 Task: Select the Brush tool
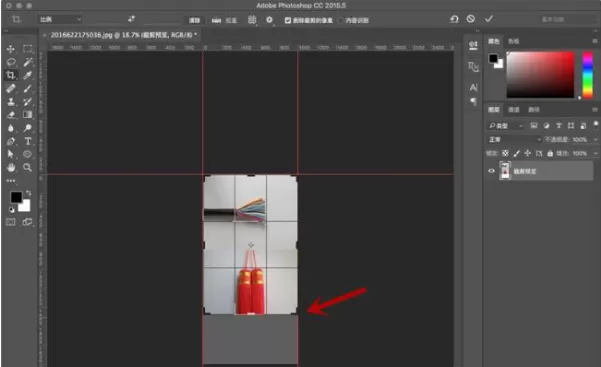[27, 88]
